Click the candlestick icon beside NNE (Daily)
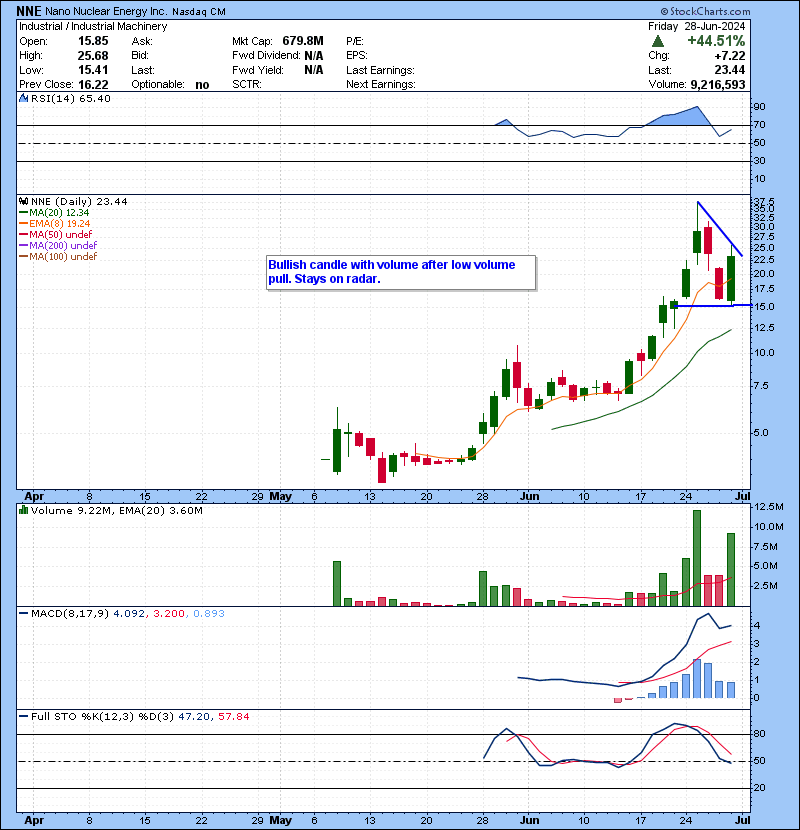The height and width of the screenshot is (830, 800). (x=23, y=201)
